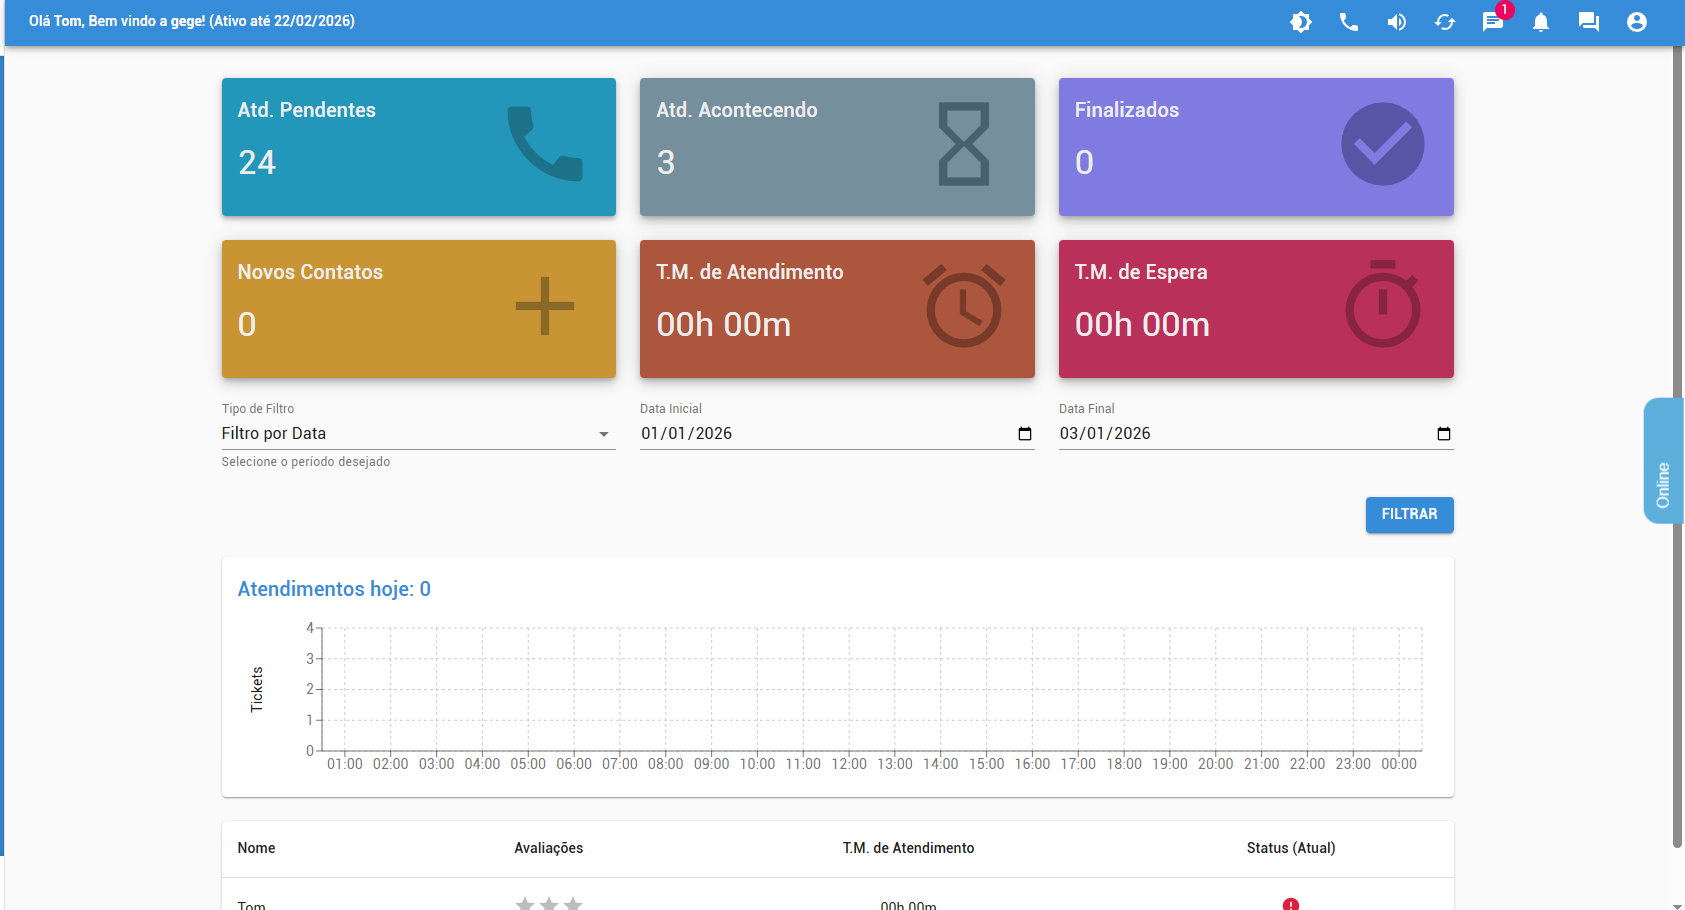The width and height of the screenshot is (1685, 910).
Task: Toggle the sound volume icon
Action: click(x=1396, y=22)
